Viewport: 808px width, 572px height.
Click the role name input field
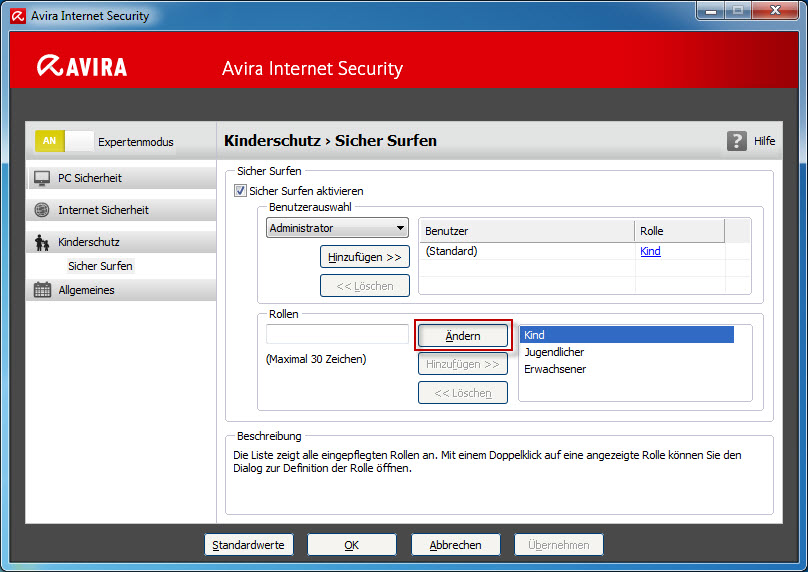338,334
